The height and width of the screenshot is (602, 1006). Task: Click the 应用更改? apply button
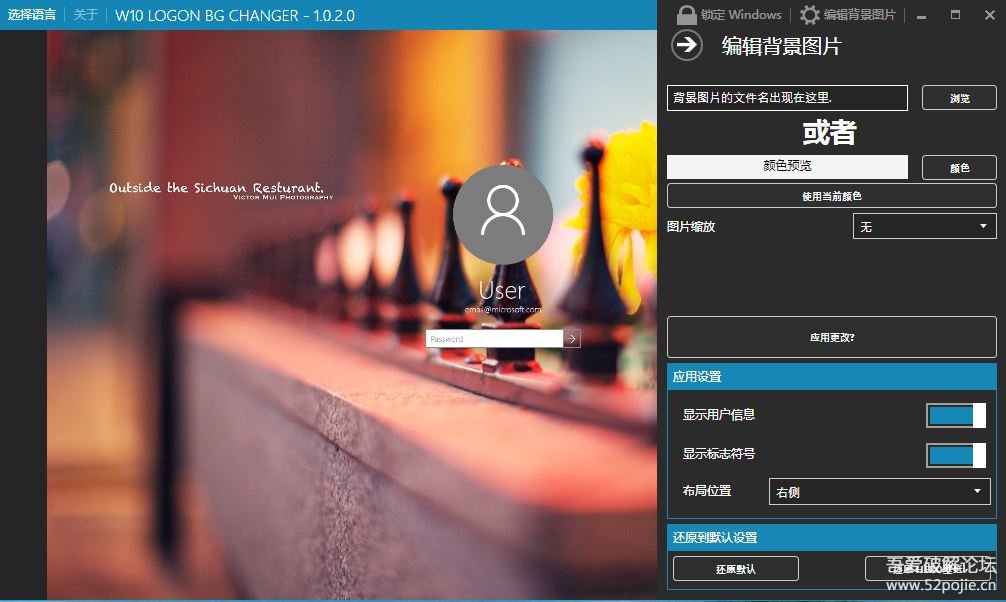(x=831, y=337)
